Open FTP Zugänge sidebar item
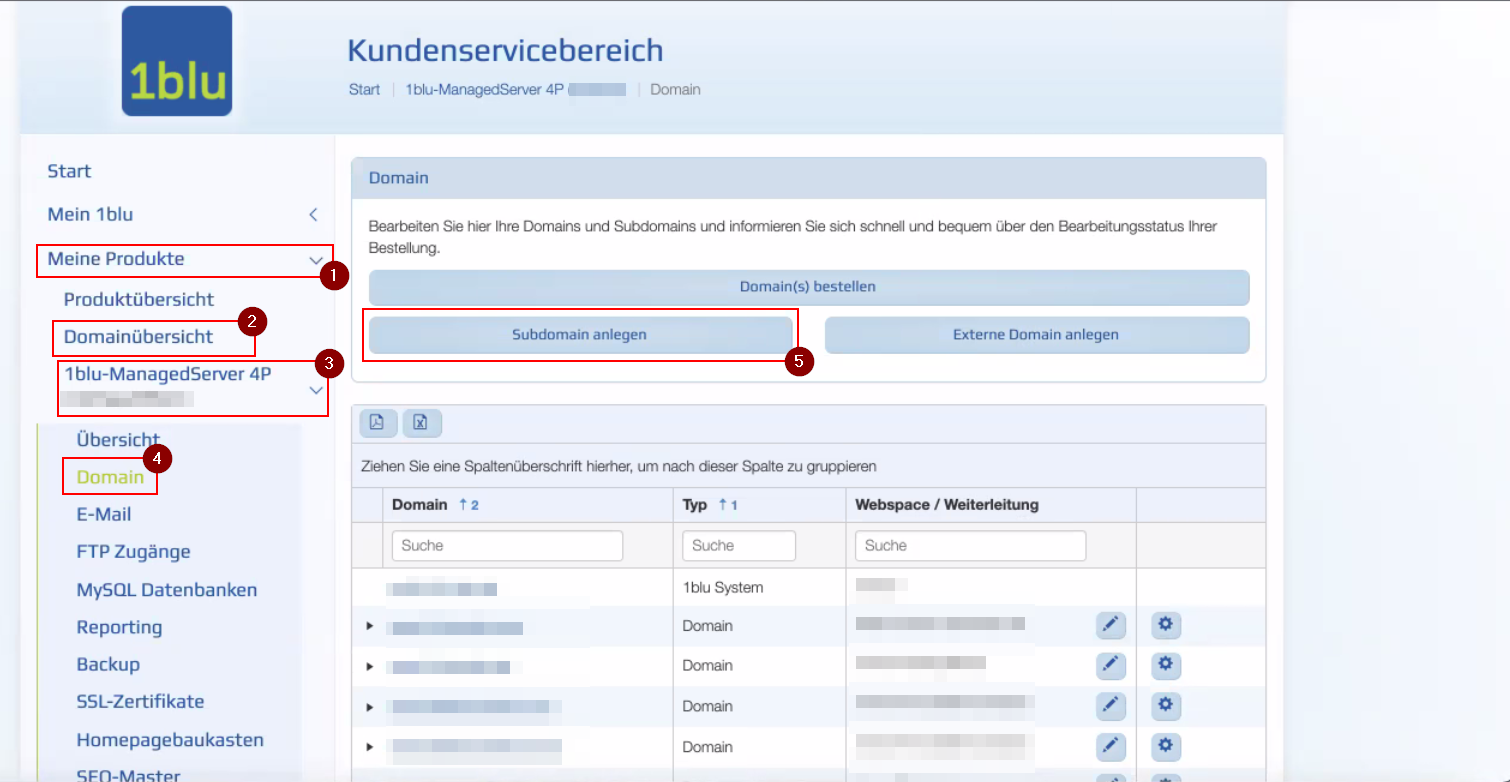Screen dimensions: 1510x782 pos(133,552)
